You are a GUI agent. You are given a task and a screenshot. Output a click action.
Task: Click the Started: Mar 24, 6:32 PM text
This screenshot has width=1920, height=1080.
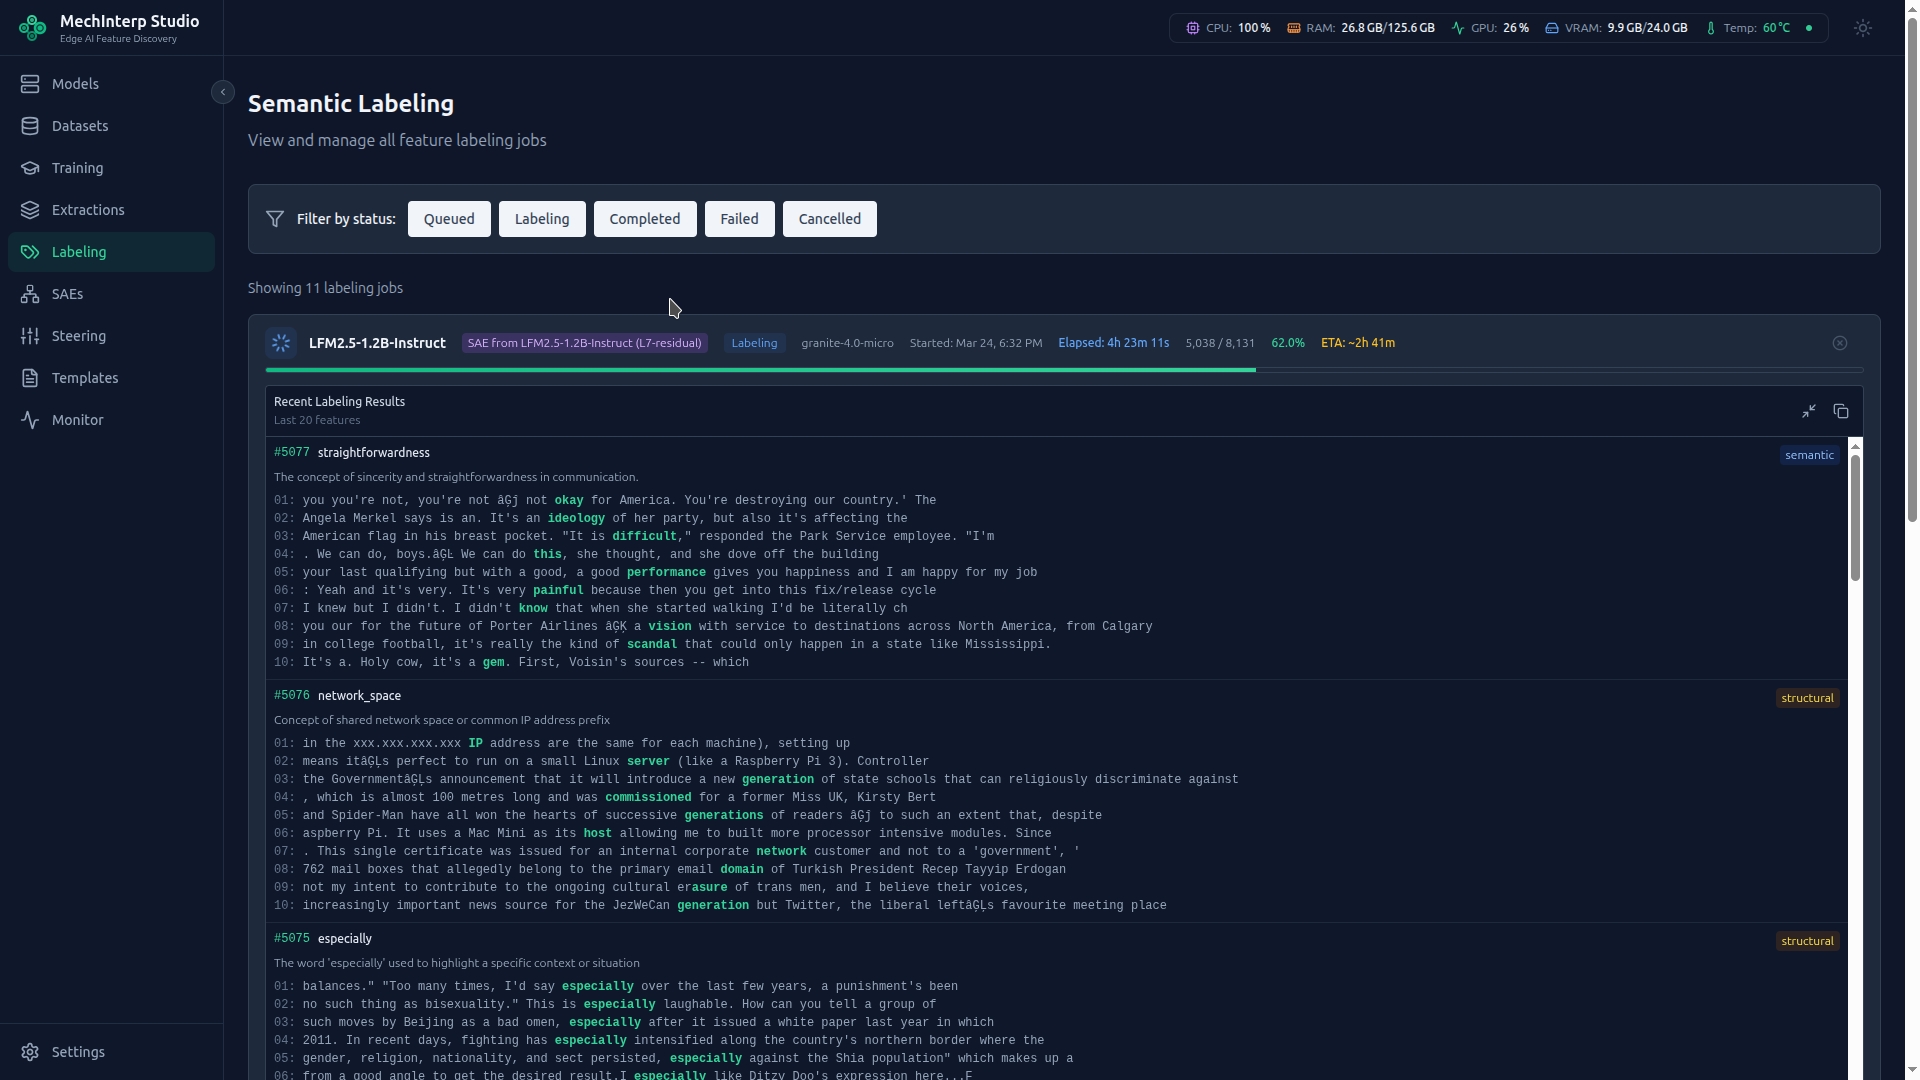pos(976,343)
